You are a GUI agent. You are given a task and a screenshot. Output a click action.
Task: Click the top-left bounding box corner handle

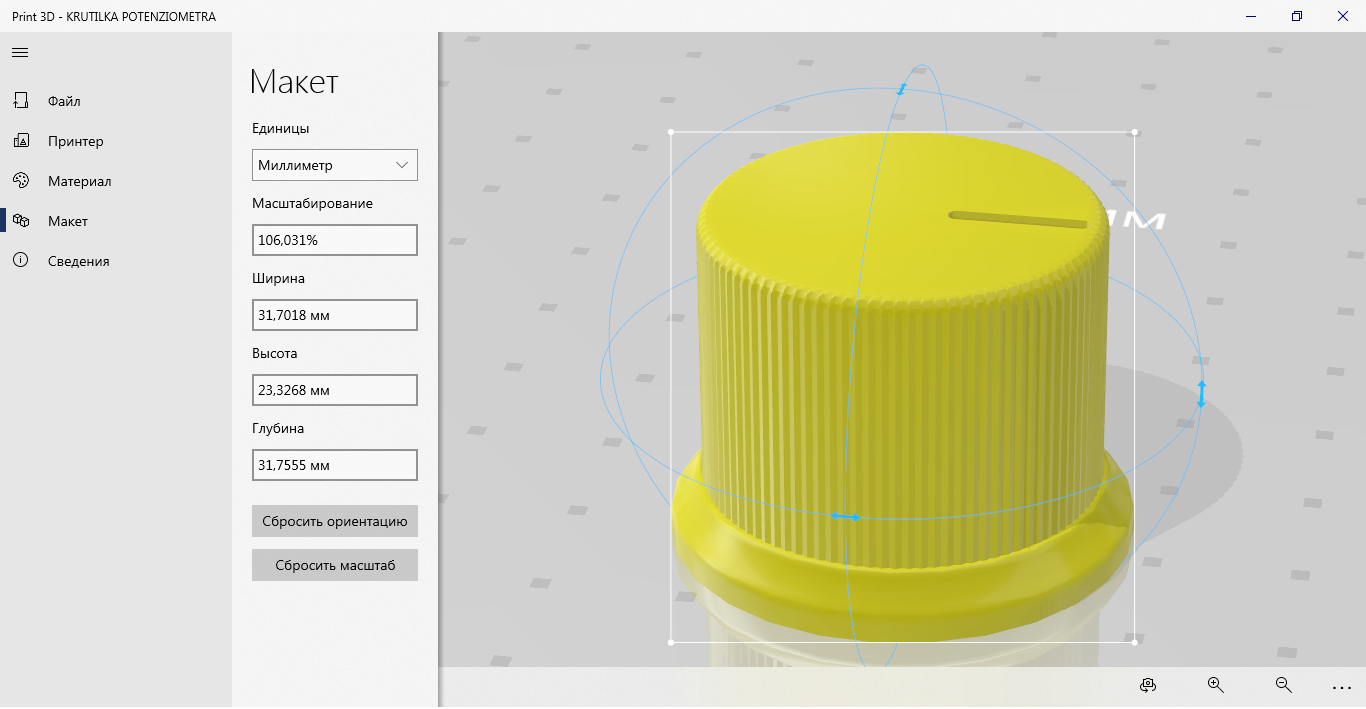(x=671, y=132)
